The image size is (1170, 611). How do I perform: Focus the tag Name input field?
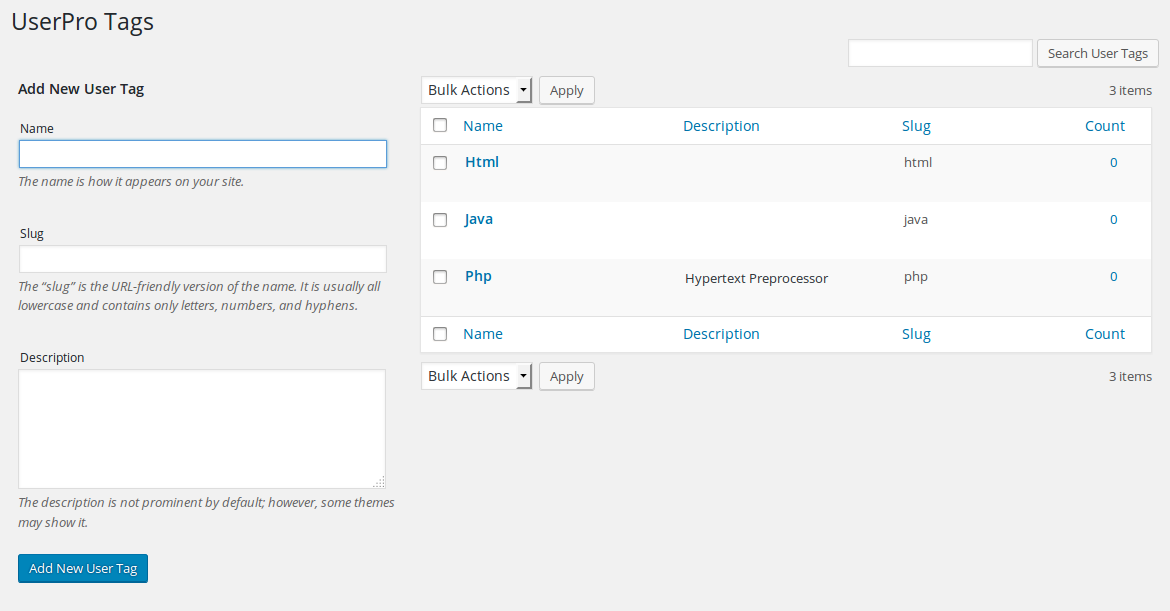point(203,154)
